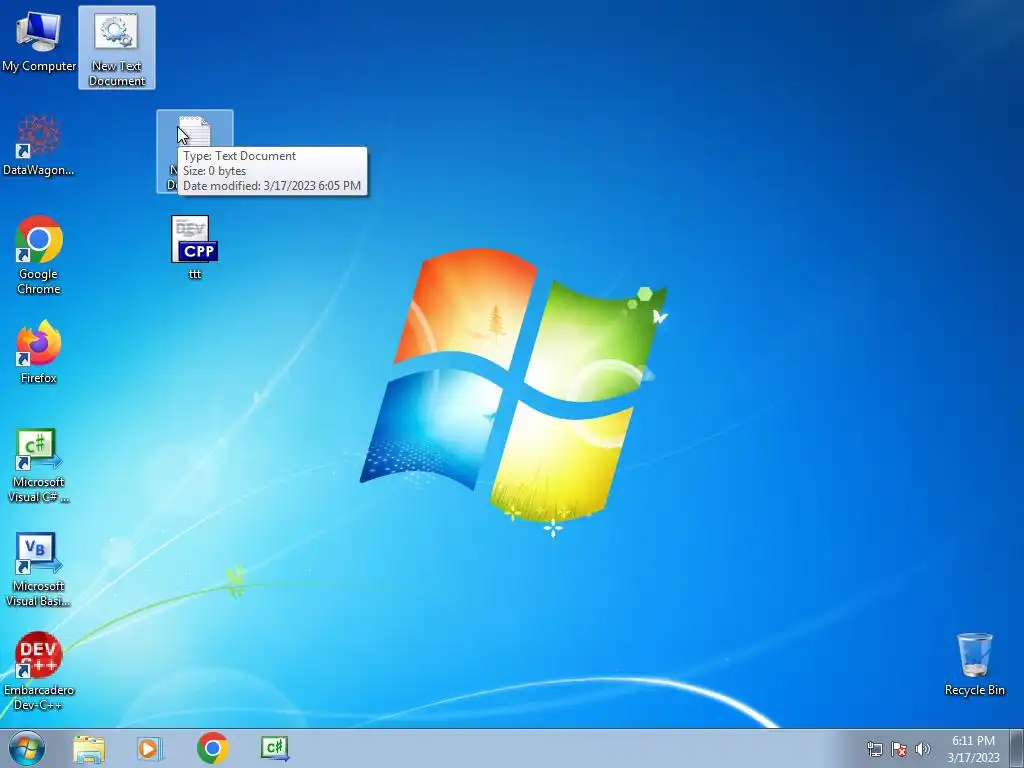This screenshot has height=768, width=1024.
Task: Click the network tray icon
Action: coord(874,749)
